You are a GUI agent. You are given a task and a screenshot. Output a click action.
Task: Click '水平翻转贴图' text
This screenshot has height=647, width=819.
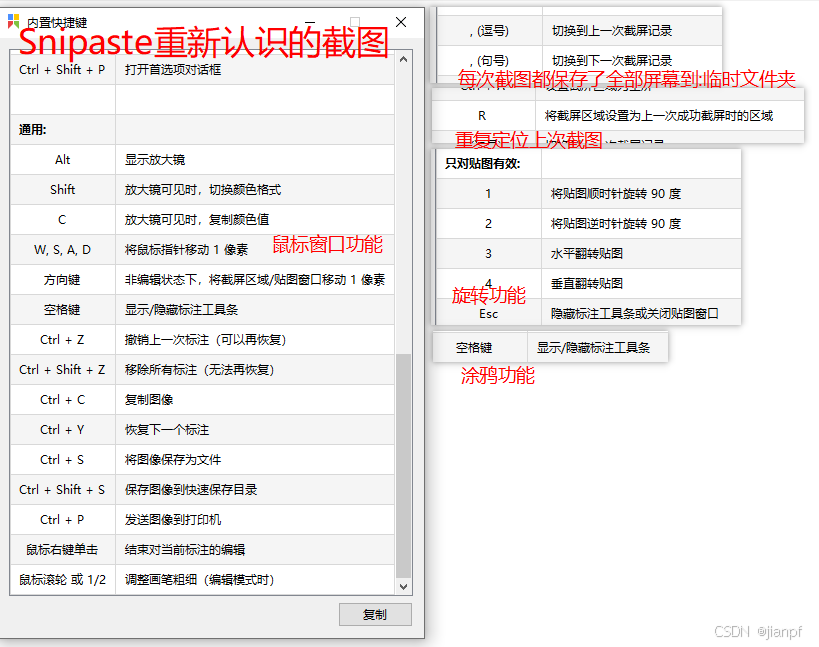587,254
